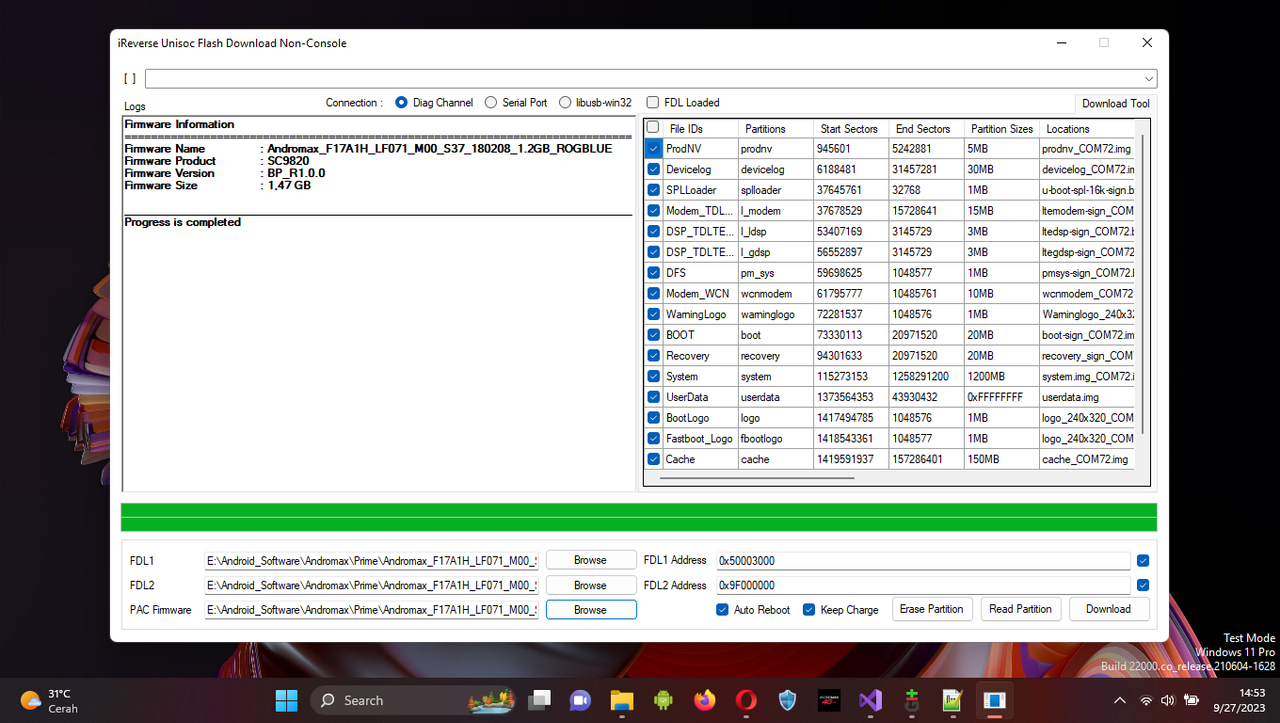Viewport: 1280px width, 723px height.
Task: Click the Erase Partition button
Action: 931,609
